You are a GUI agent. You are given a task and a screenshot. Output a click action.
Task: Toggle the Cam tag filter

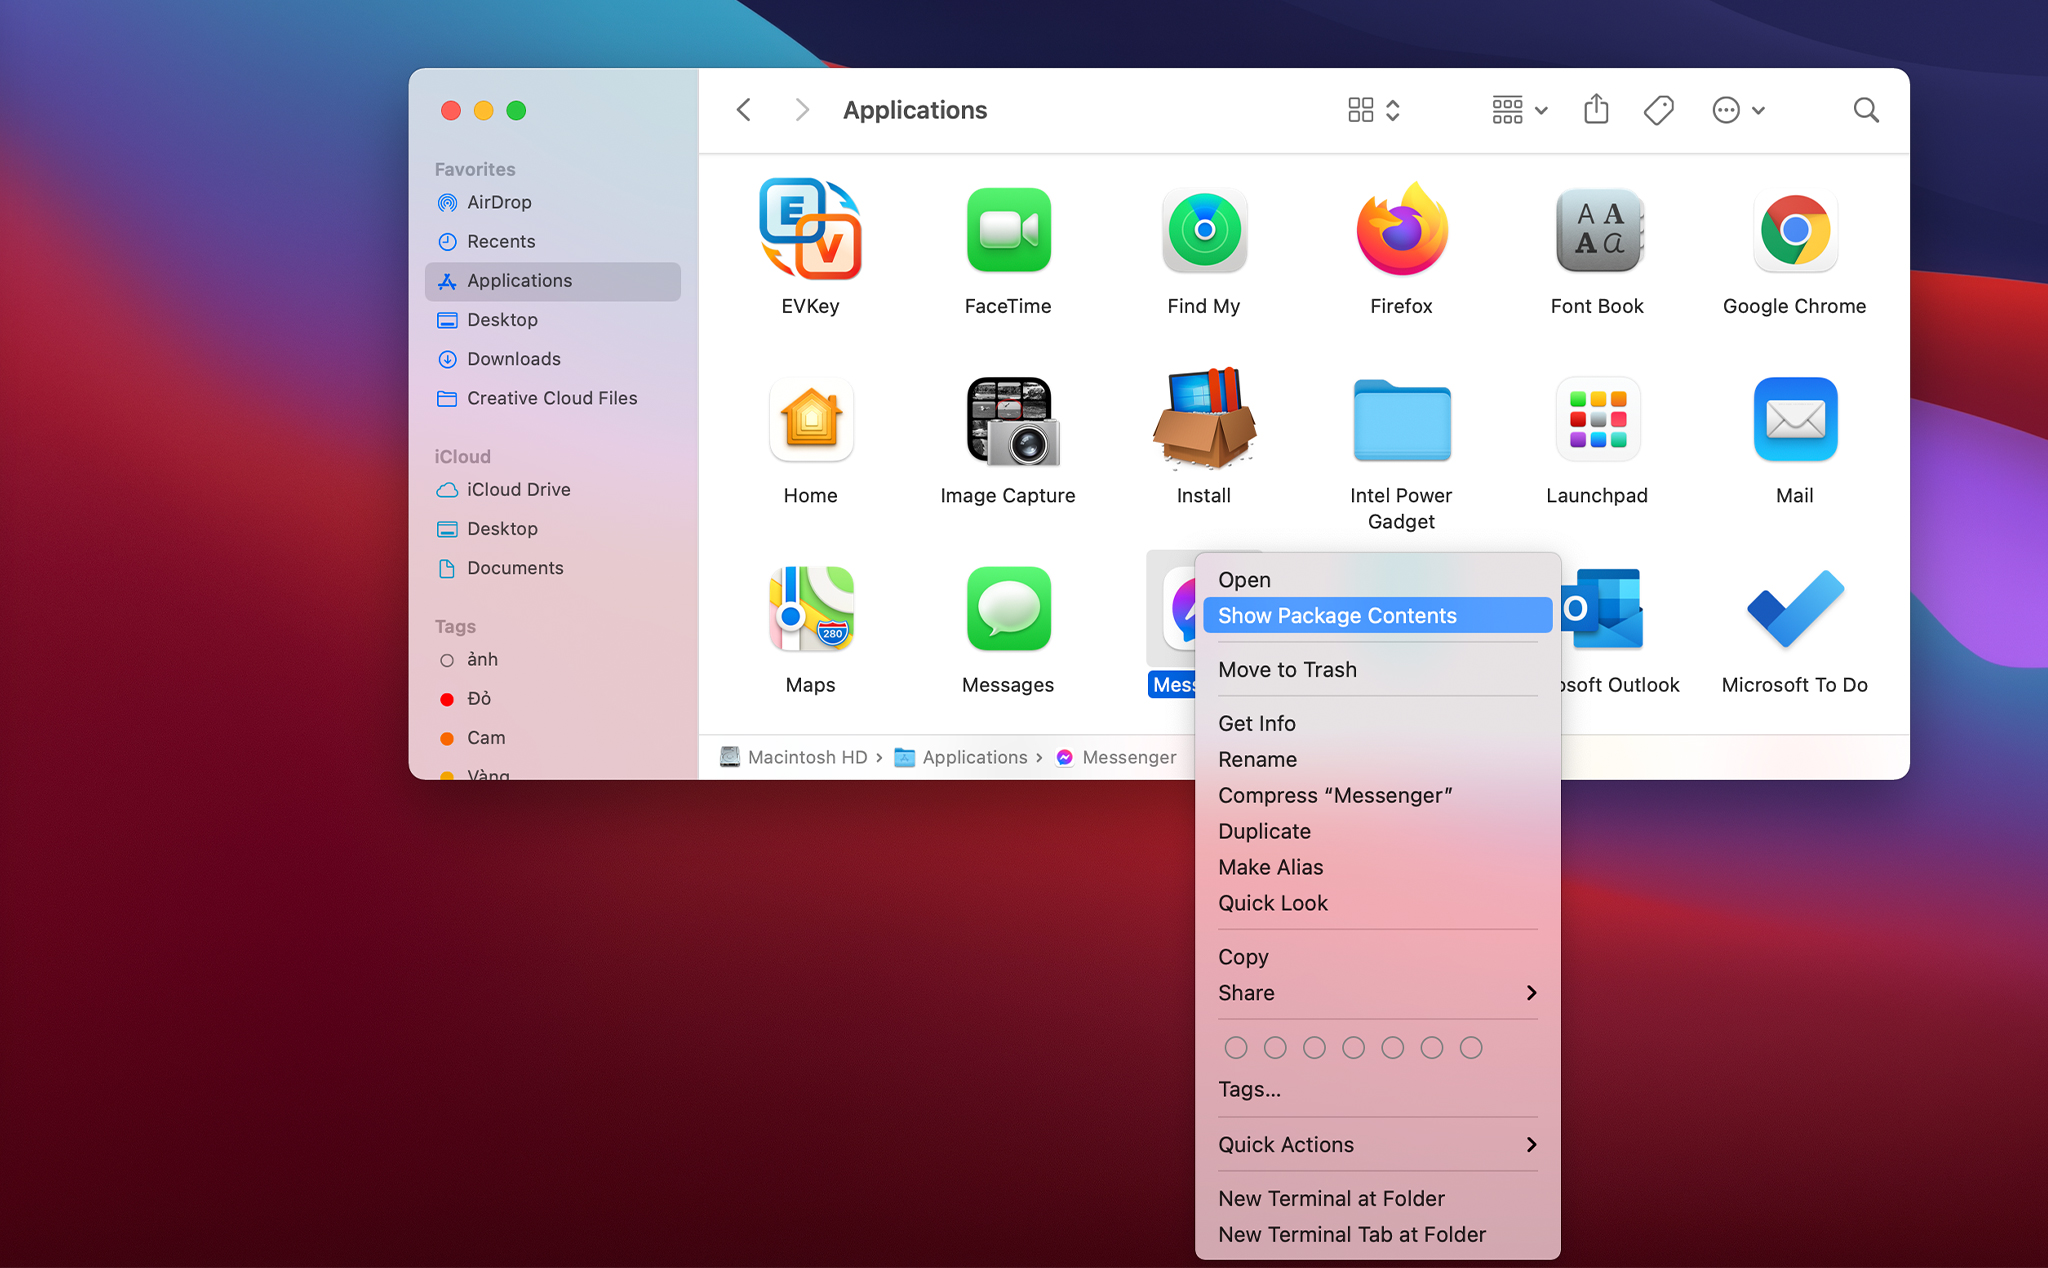pos(486,737)
